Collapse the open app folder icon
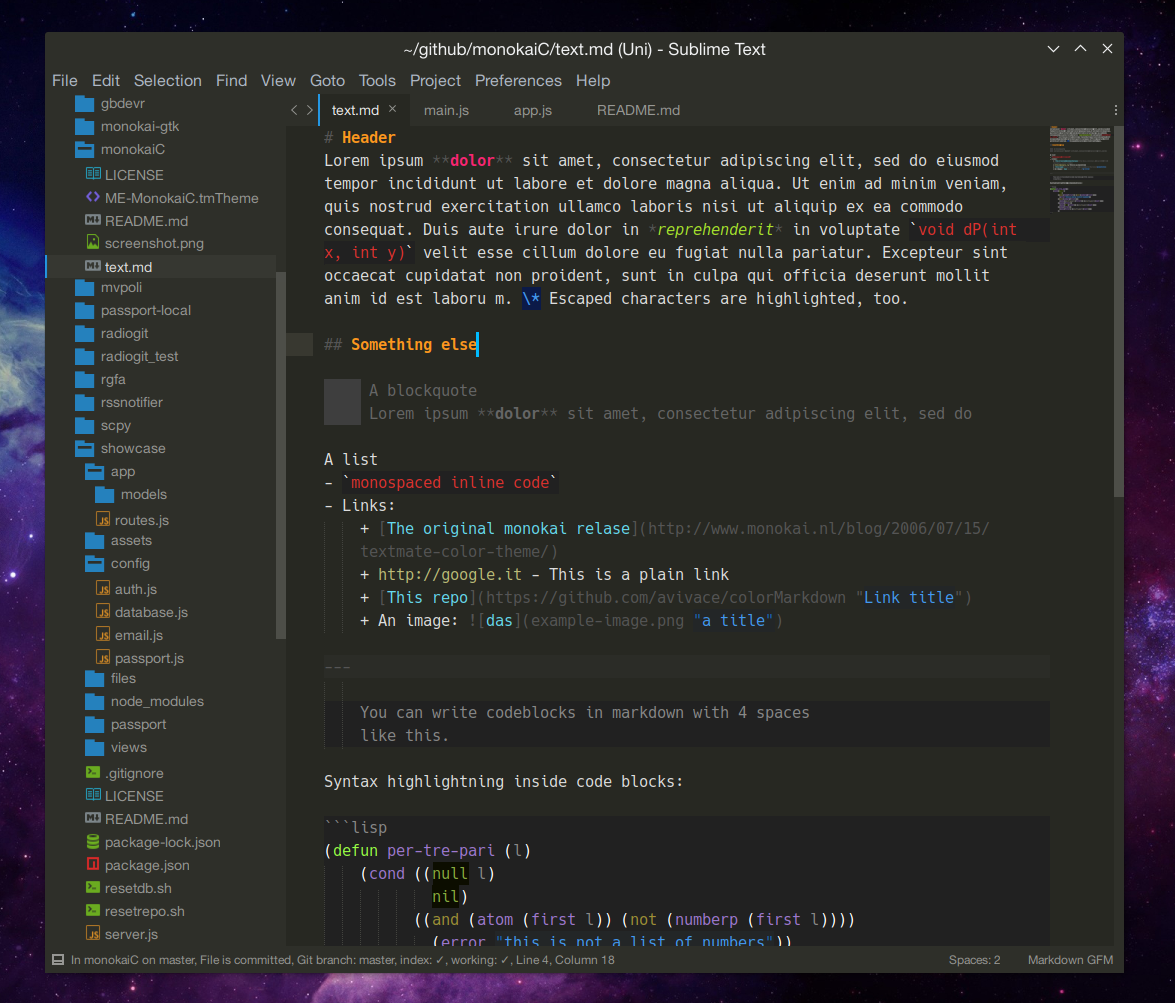Viewport: 1175px width, 1003px height. pos(94,472)
